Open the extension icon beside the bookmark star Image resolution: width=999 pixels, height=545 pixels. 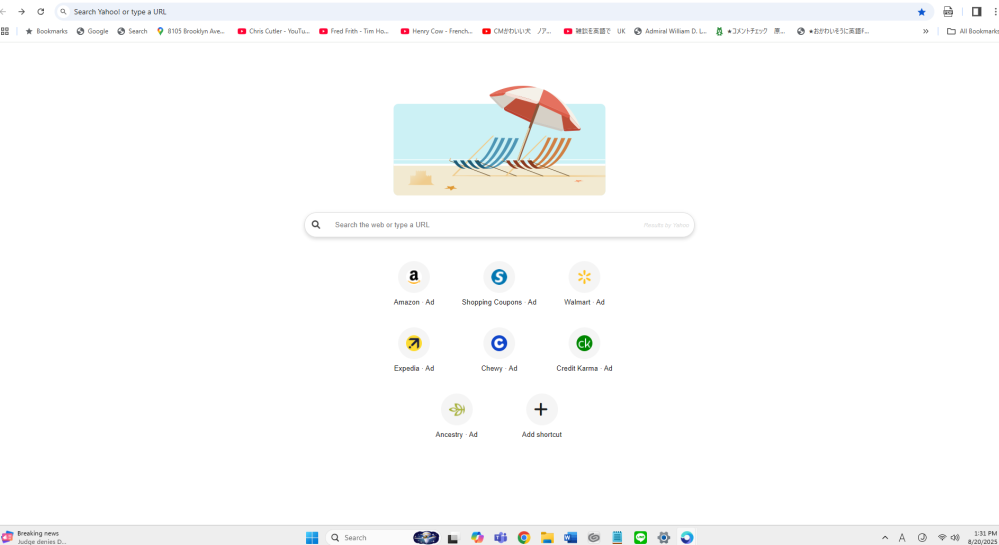point(948,11)
